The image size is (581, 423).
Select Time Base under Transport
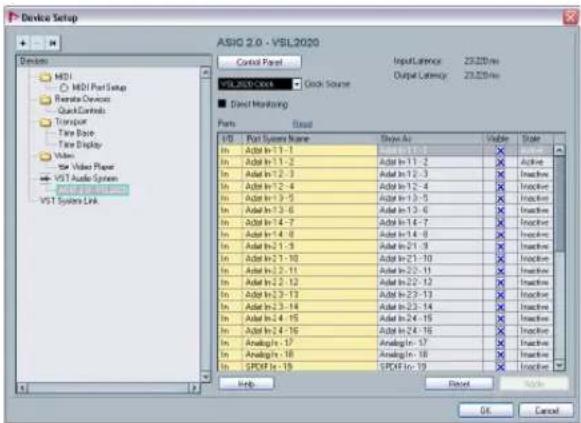point(76,133)
